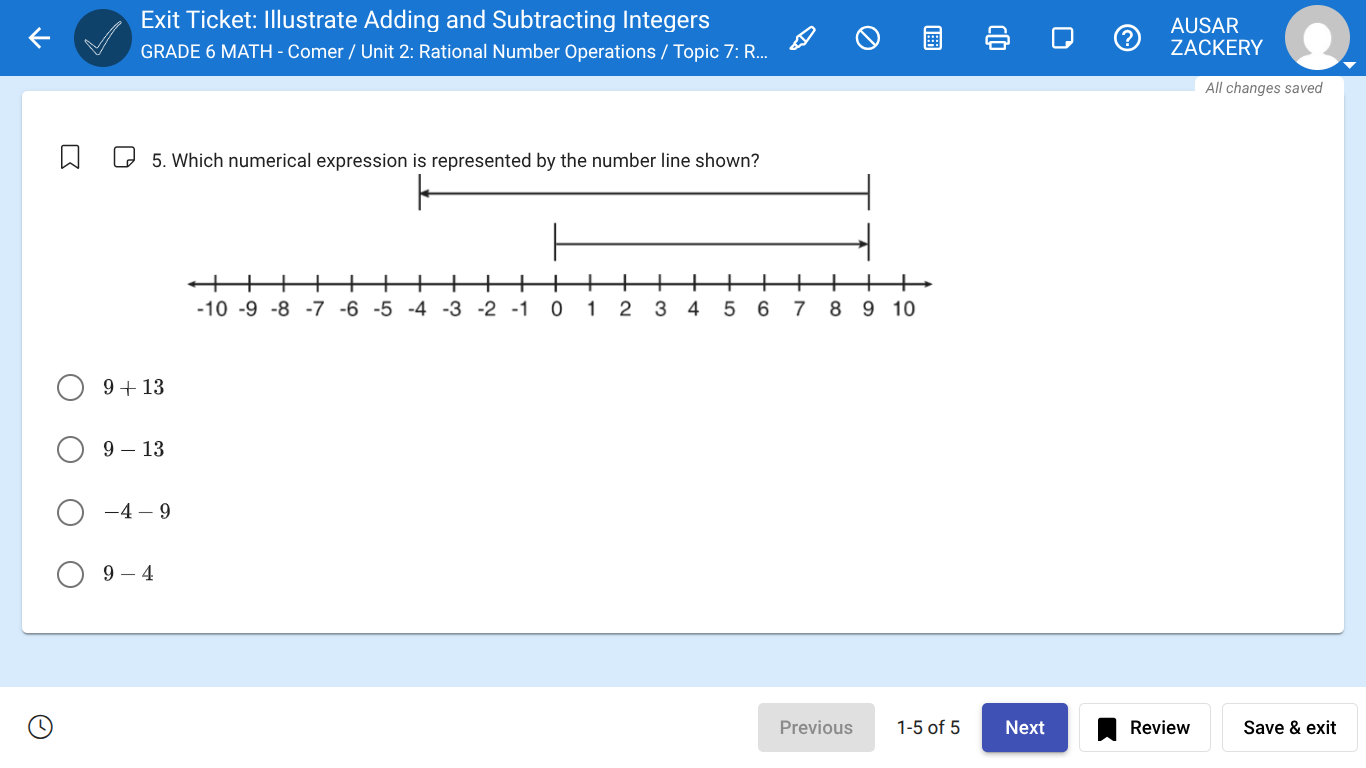Open the notes tool in the toolbar
The width and height of the screenshot is (1366, 768).
pos(1062,37)
